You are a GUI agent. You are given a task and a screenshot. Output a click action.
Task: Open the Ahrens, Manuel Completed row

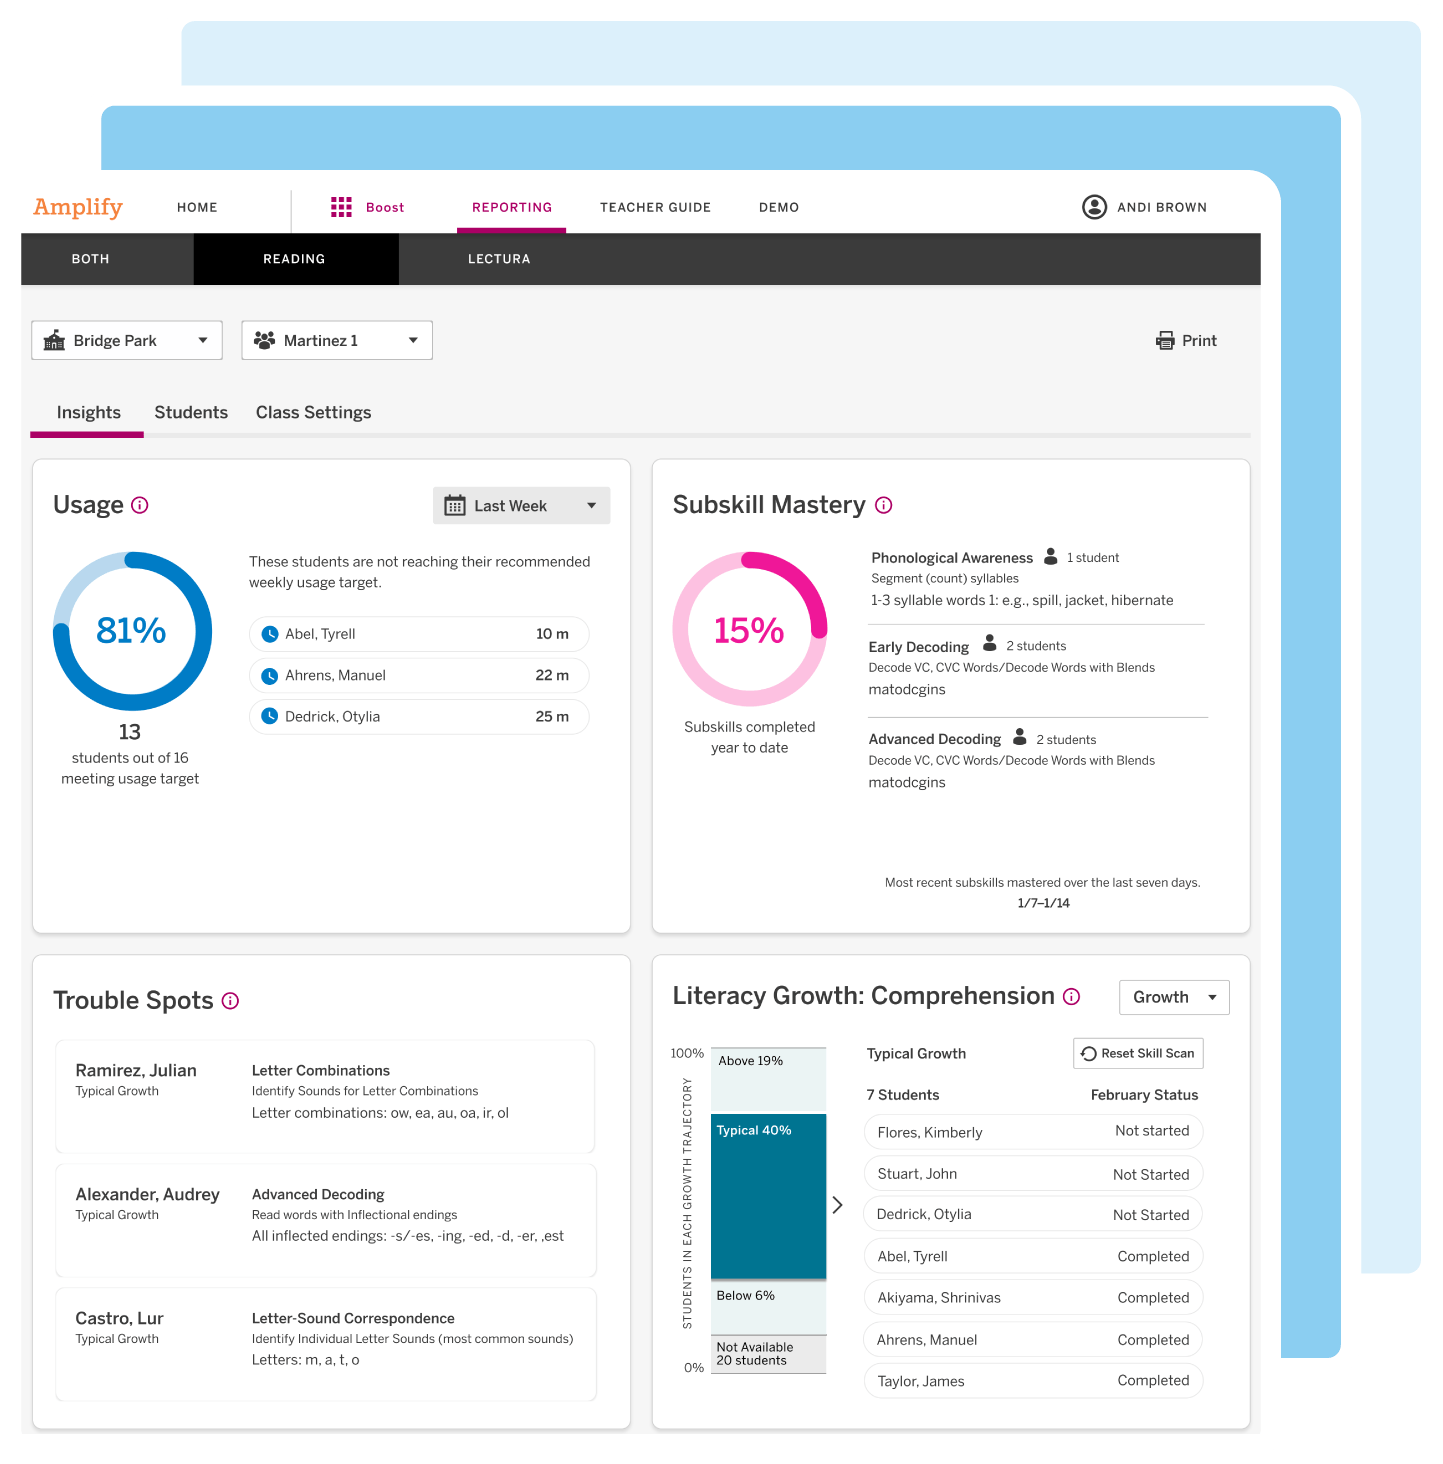(x=1033, y=1340)
